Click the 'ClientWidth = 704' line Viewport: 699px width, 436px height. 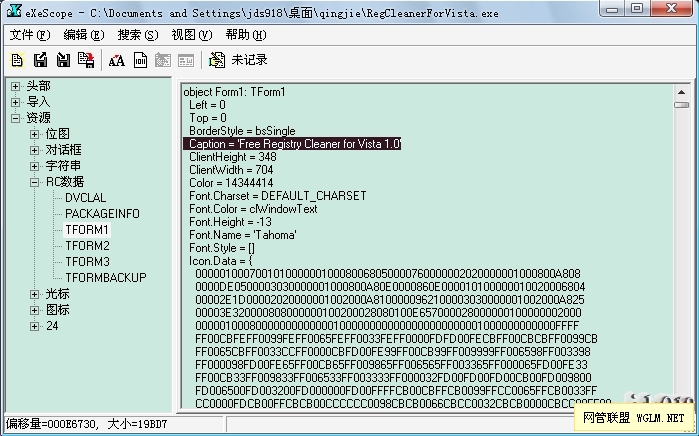(231, 170)
